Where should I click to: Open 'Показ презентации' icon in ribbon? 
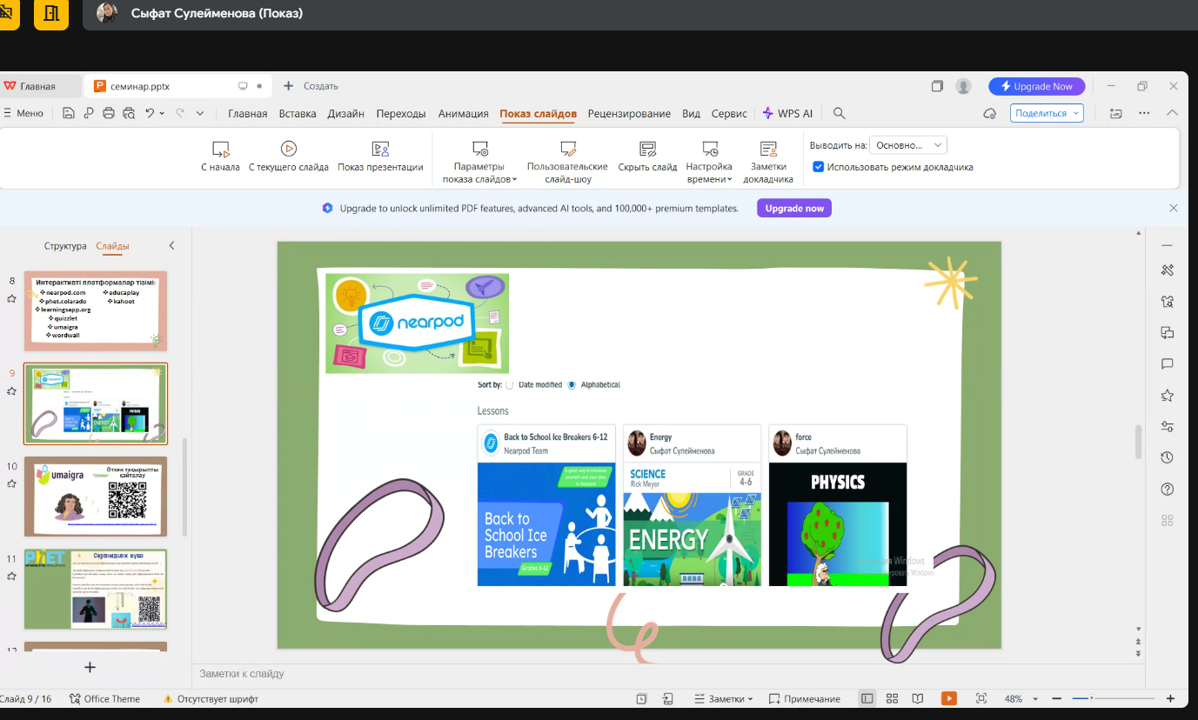click(380, 149)
